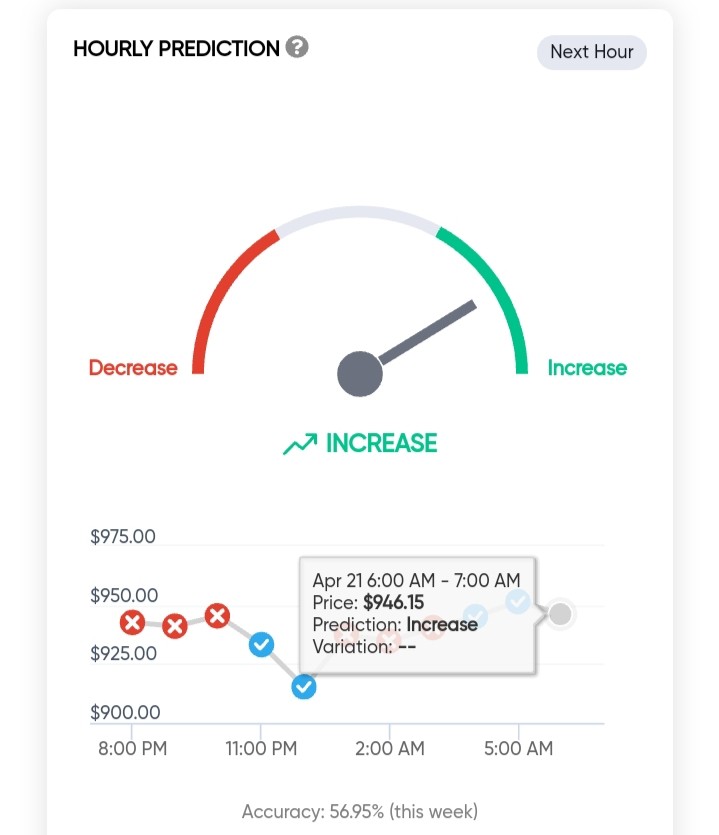The width and height of the screenshot is (719, 835).
Task: Click the gray pending prediction point
Action: pos(560,614)
